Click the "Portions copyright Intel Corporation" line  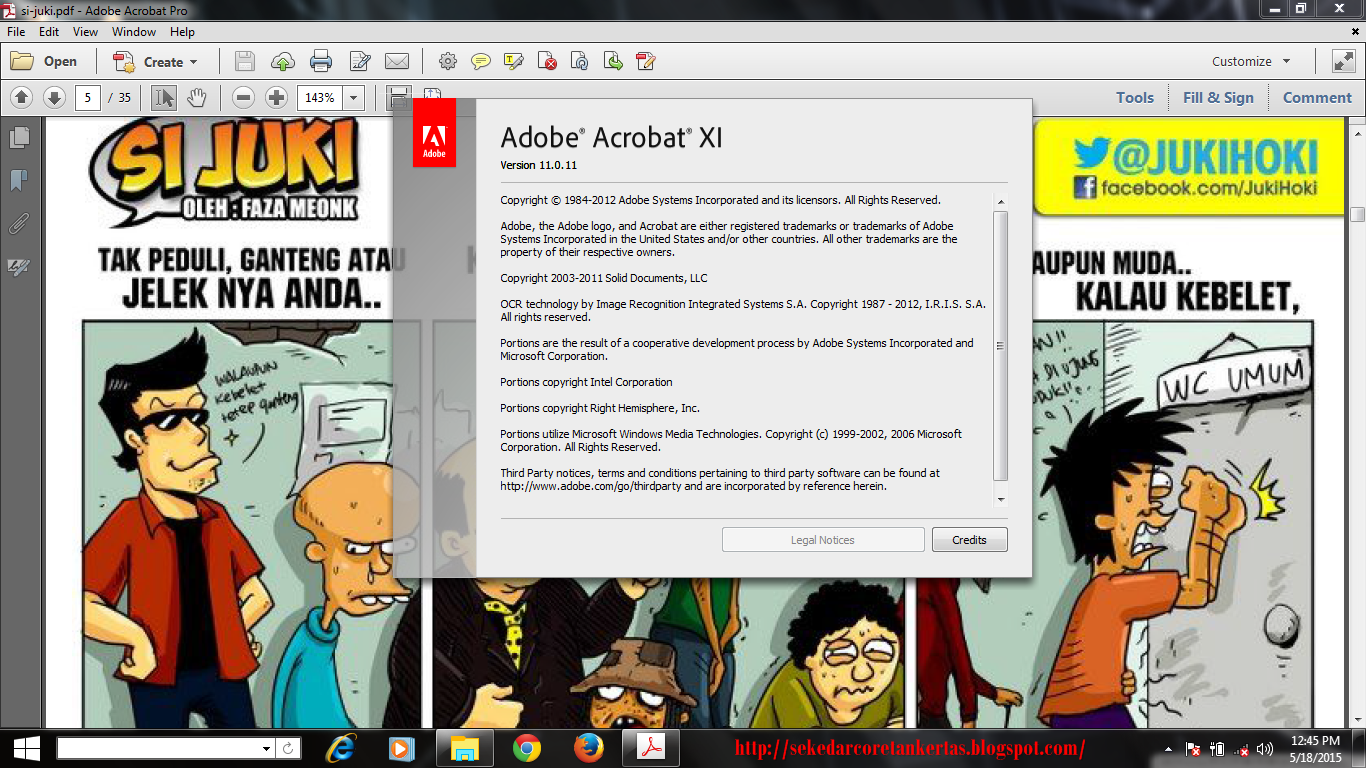coord(586,382)
